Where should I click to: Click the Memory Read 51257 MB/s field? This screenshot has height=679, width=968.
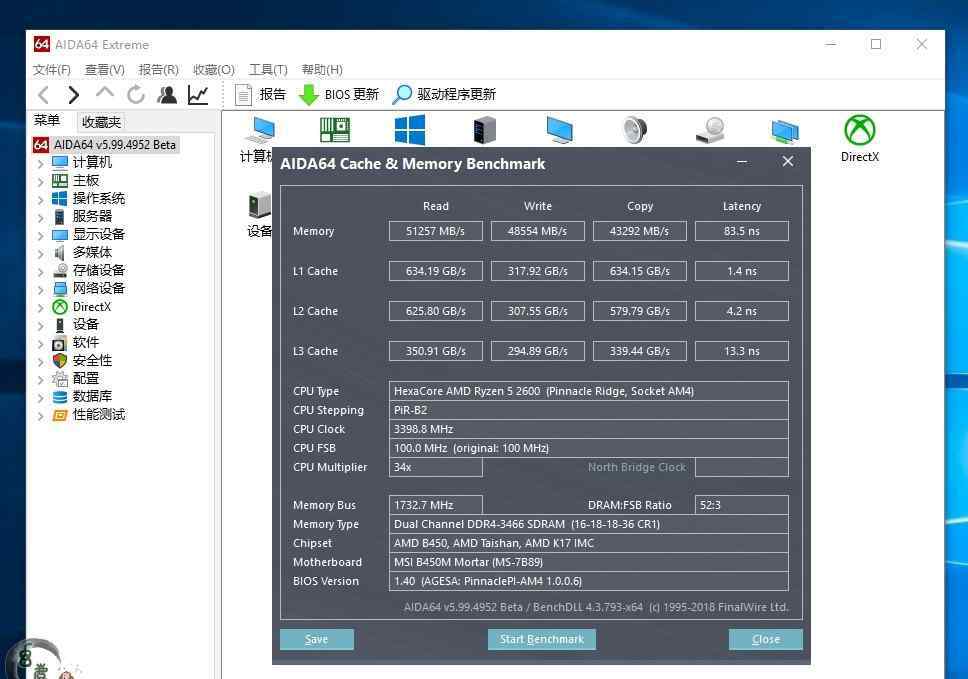pyautogui.click(x=435, y=231)
